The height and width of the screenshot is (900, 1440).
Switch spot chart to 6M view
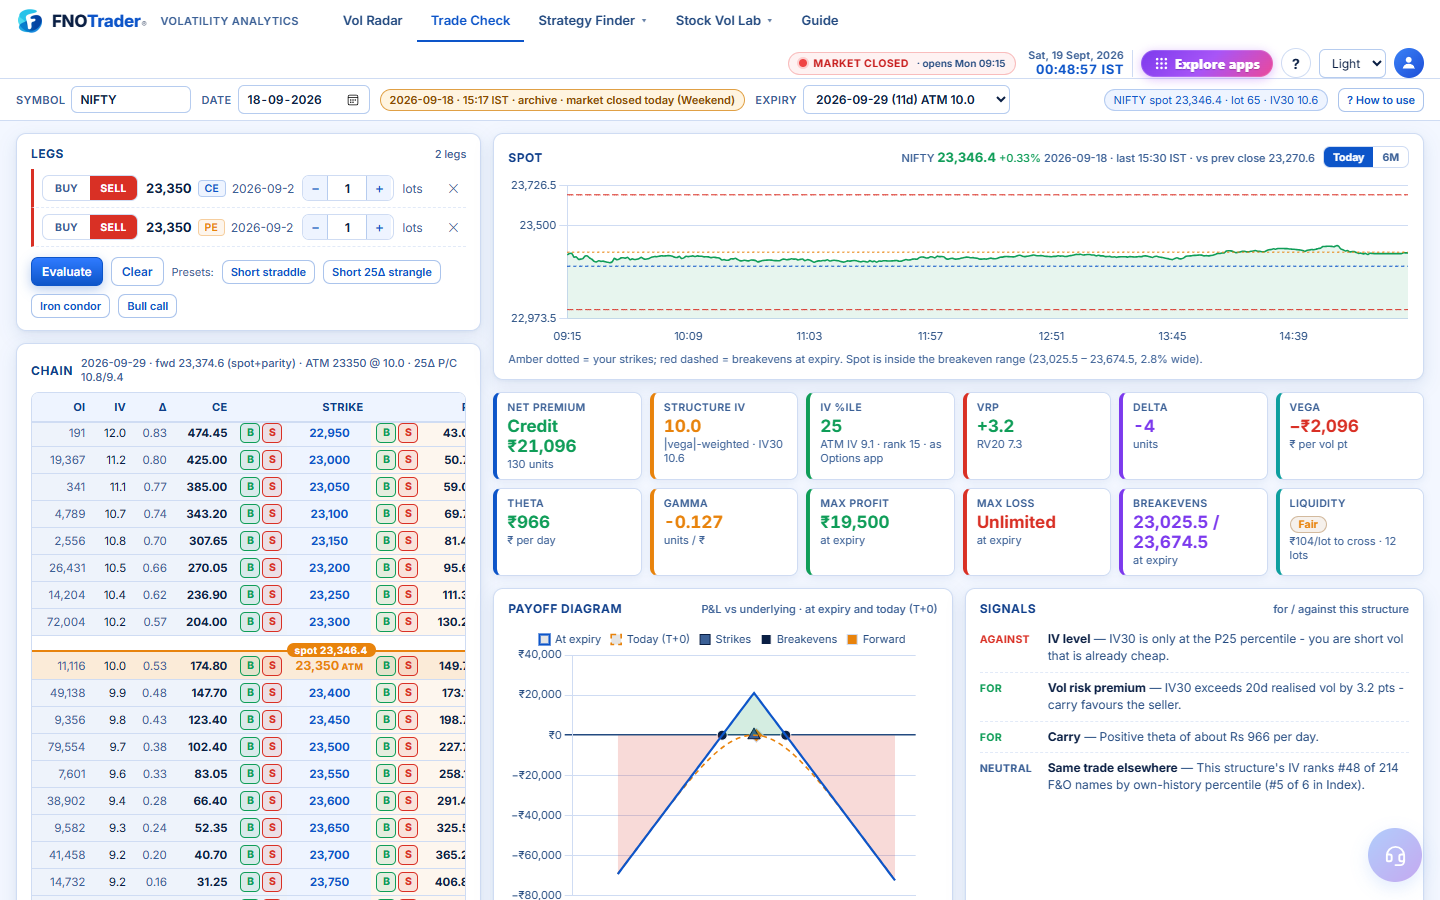[x=1391, y=158]
